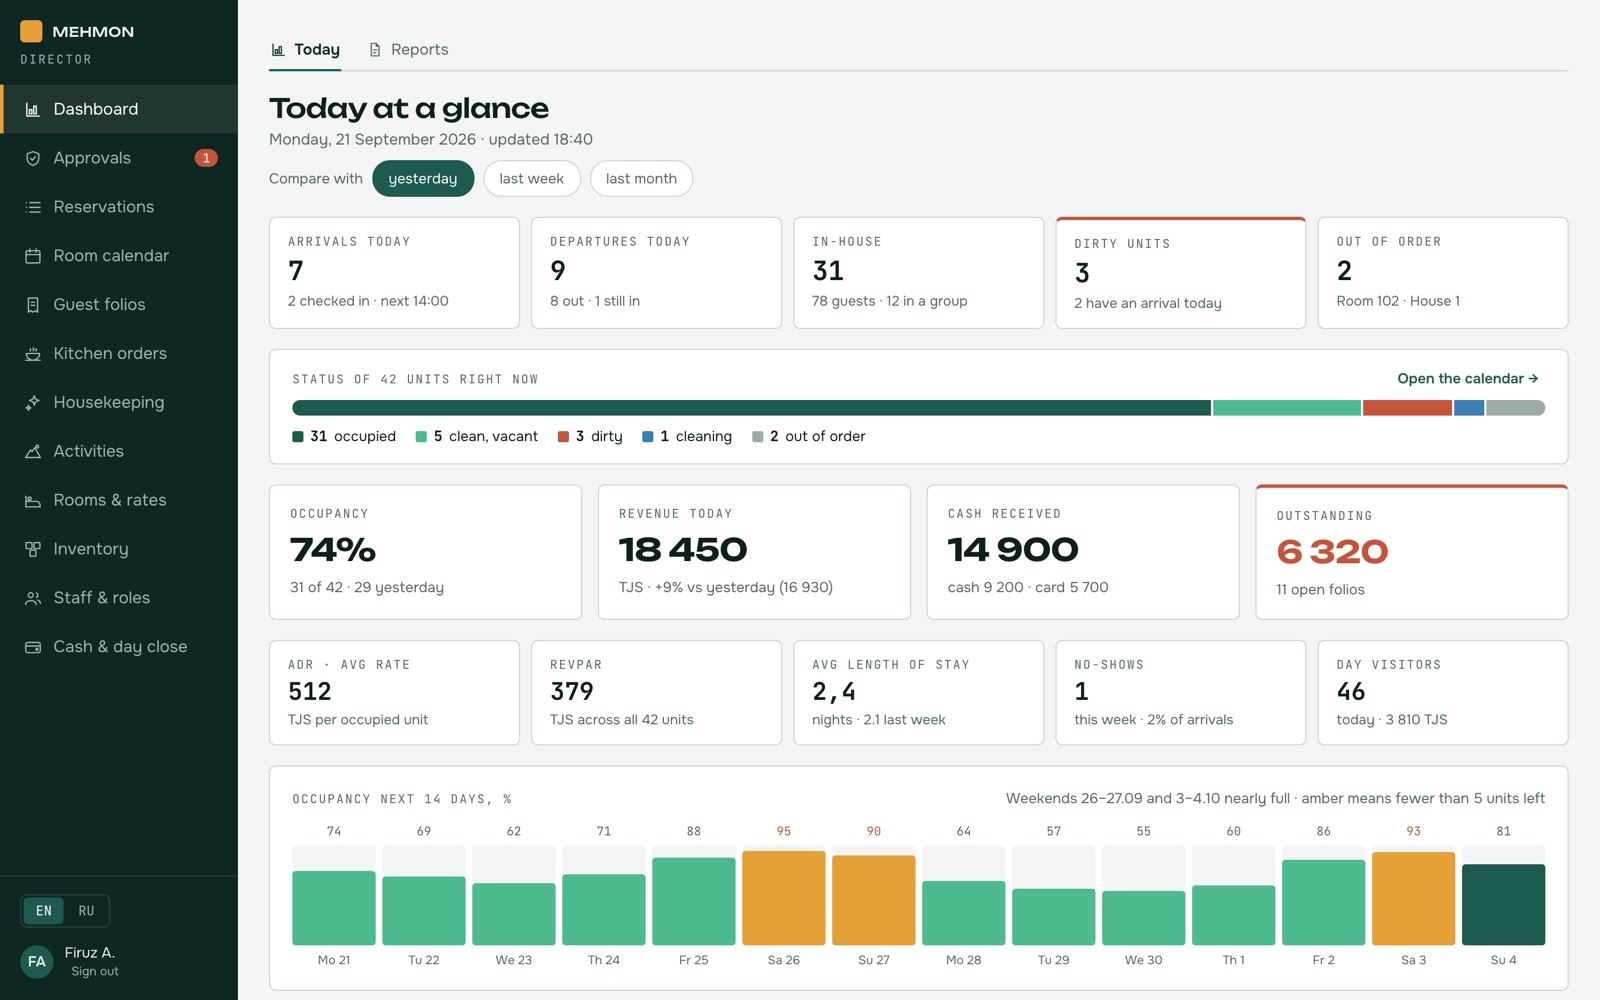Open the Dirty Units card
The image size is (1600, 1000).
point(1181,273)
